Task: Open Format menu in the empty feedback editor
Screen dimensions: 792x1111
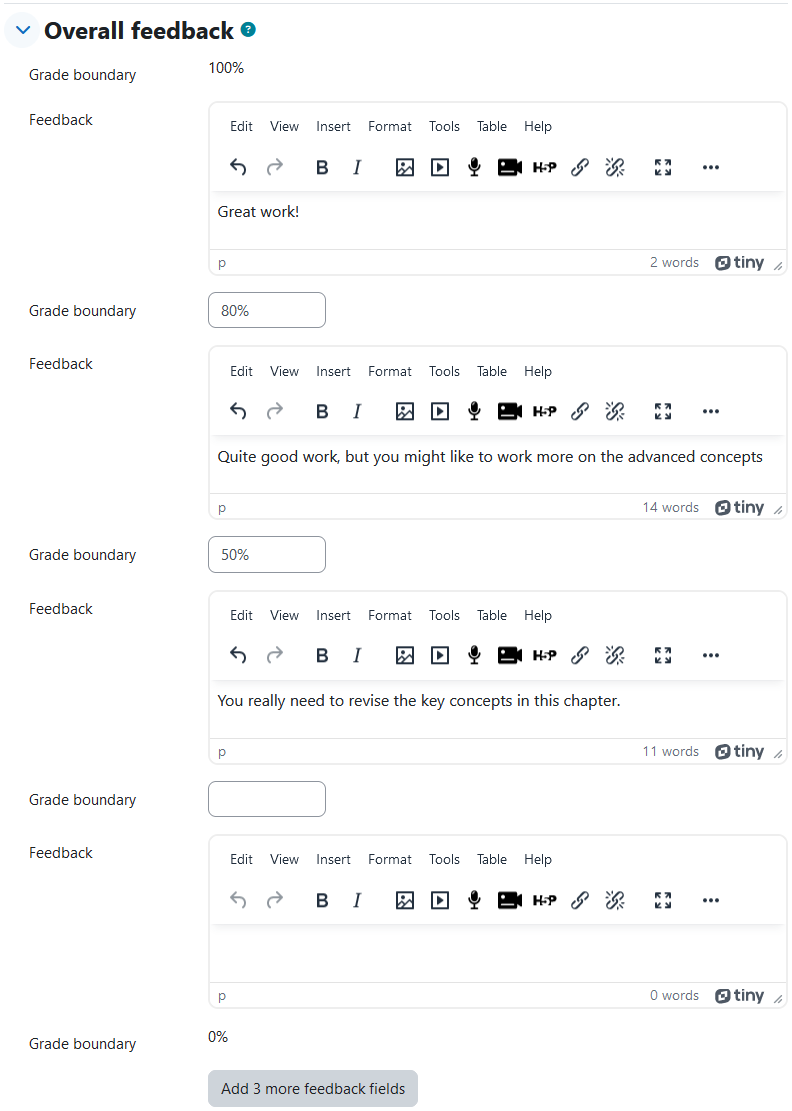Action: pyautogui.click(x=390, y=859)
